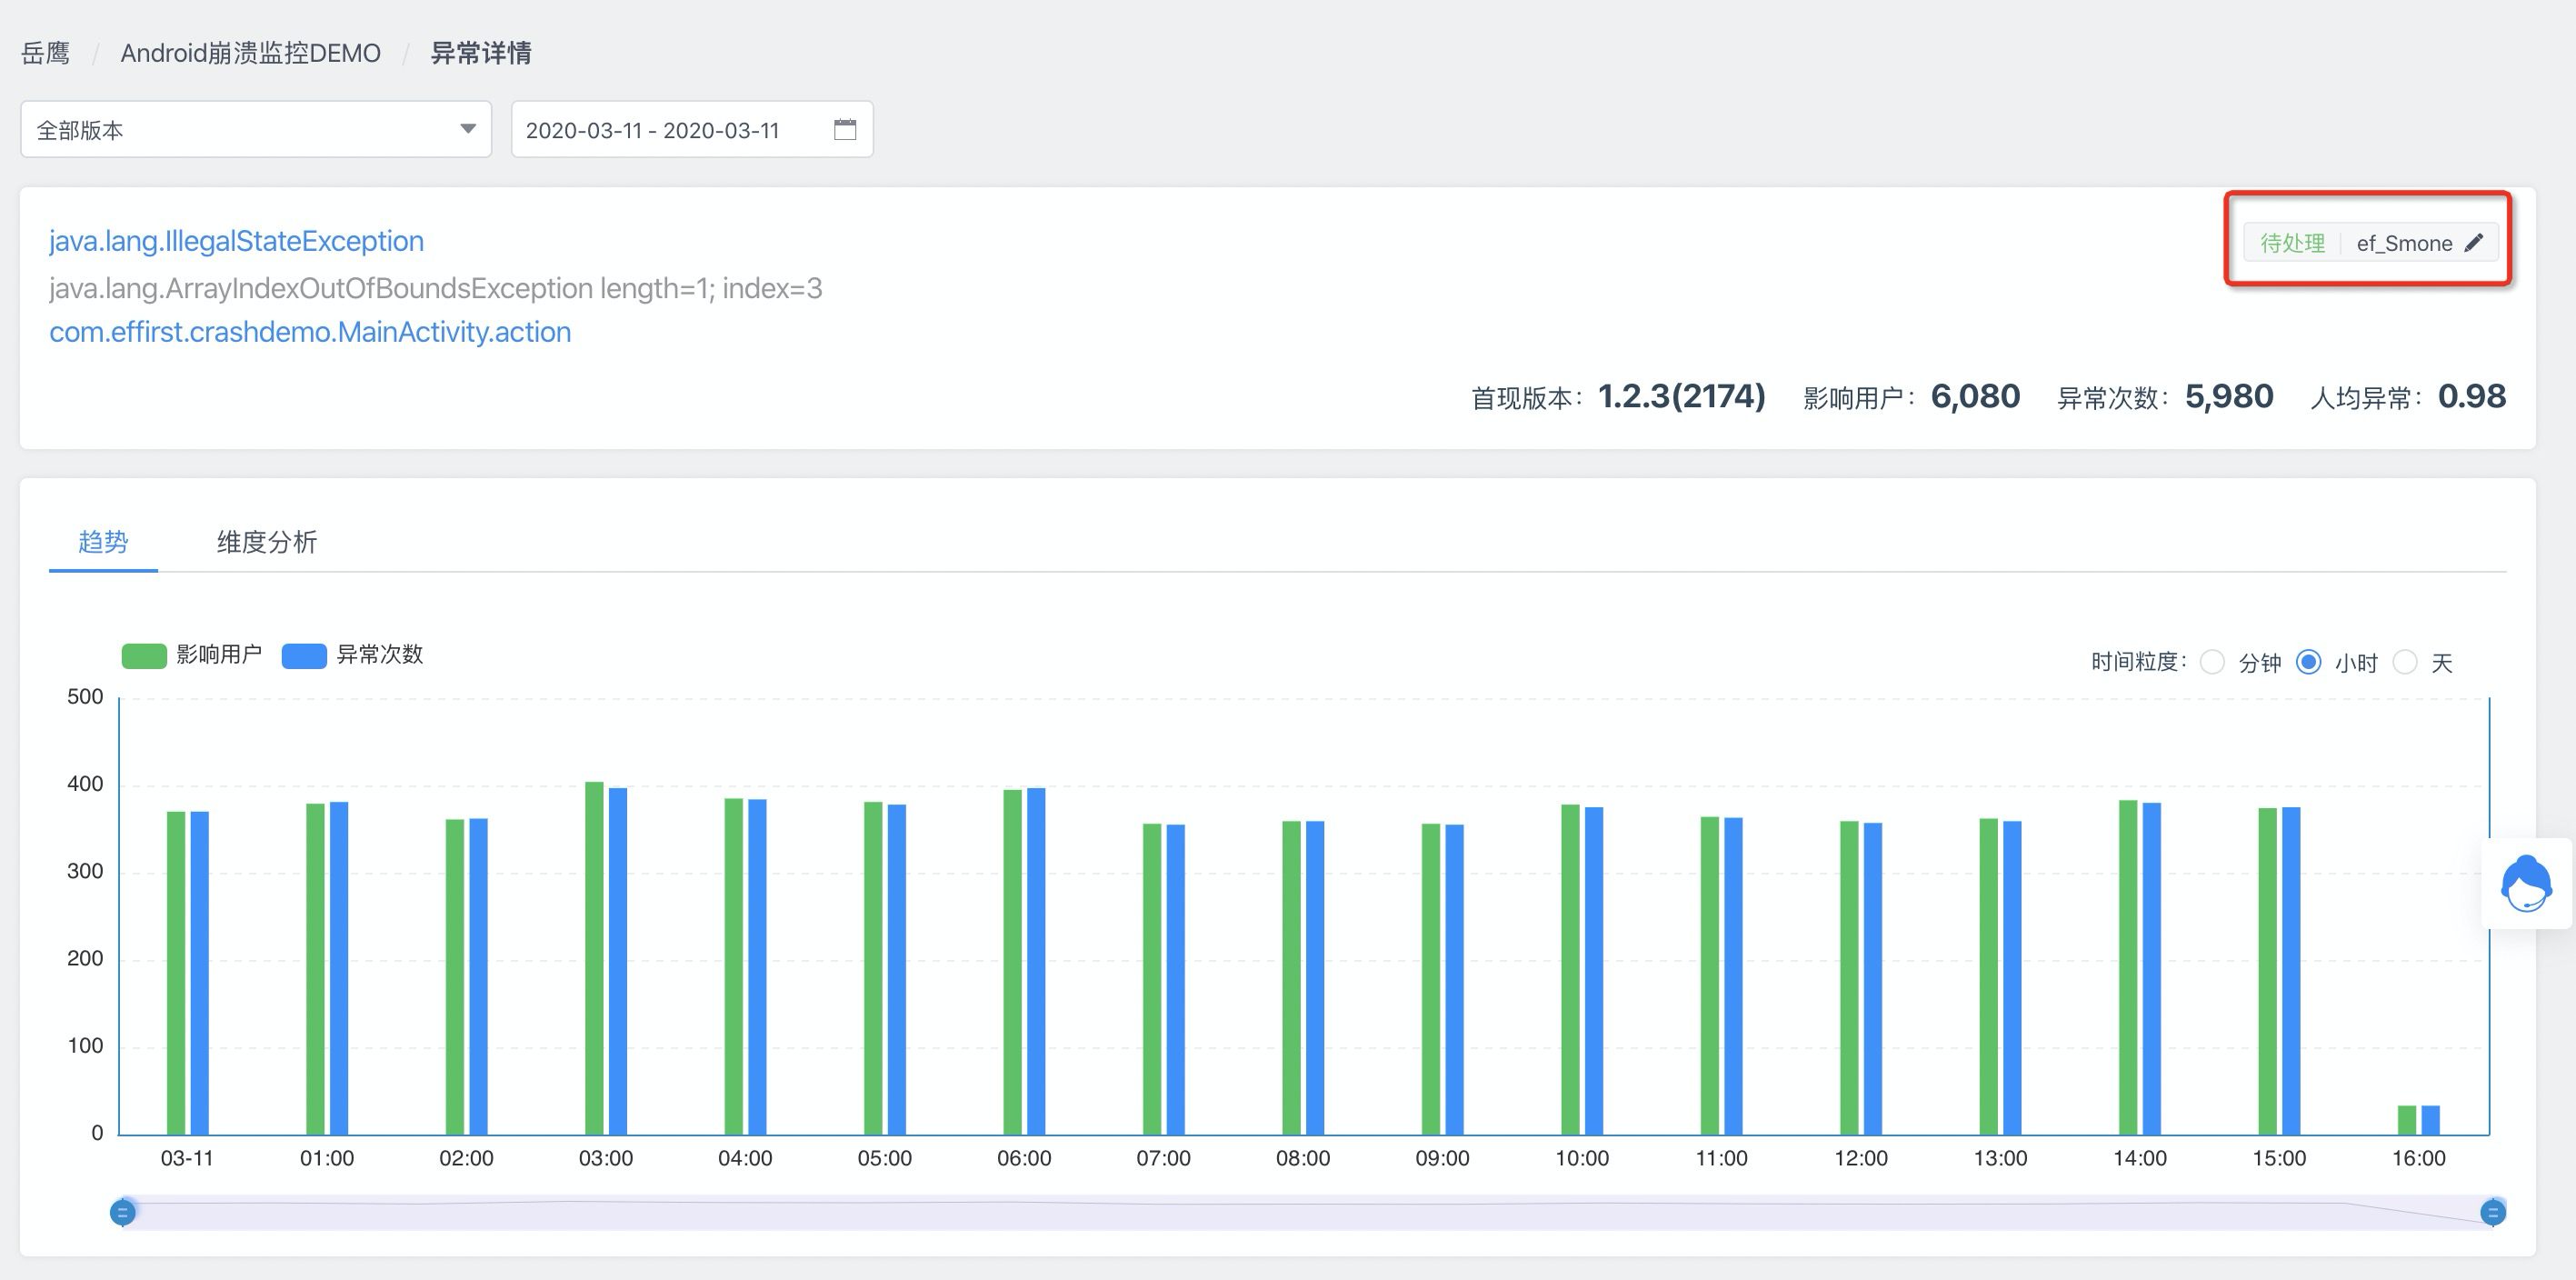Click the ef_Smone assignee name
This screenshot has width=2576, height=1280.
click(2404, 243)
